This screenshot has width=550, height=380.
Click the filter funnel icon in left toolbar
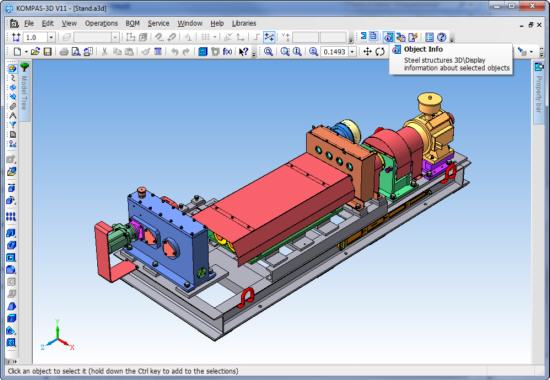point(12,125)
